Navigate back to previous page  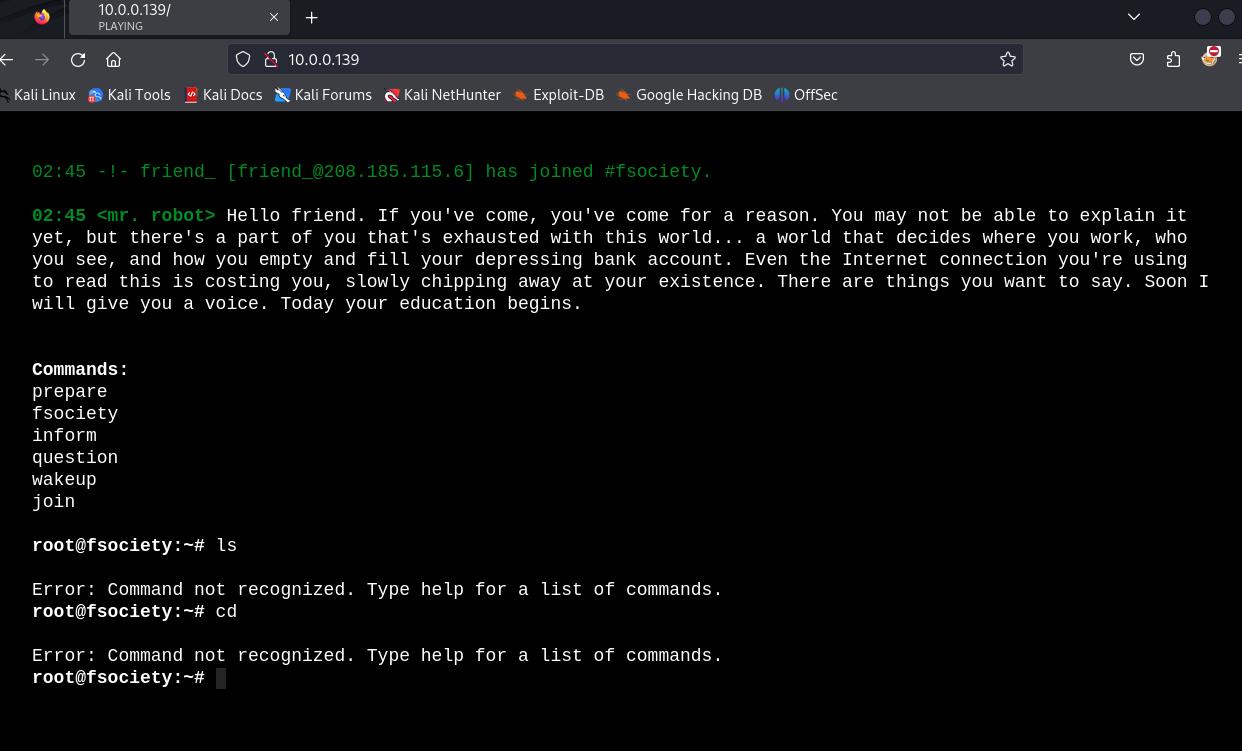pos(8,60)
